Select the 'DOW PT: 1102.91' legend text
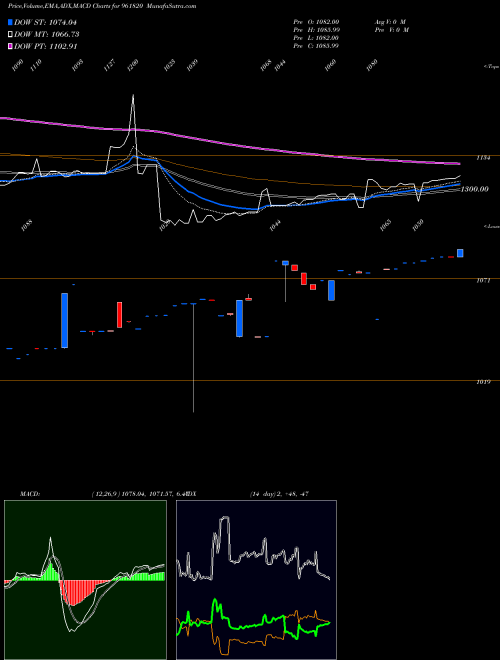This screenshot has height=660, width=500. [45, 46]
